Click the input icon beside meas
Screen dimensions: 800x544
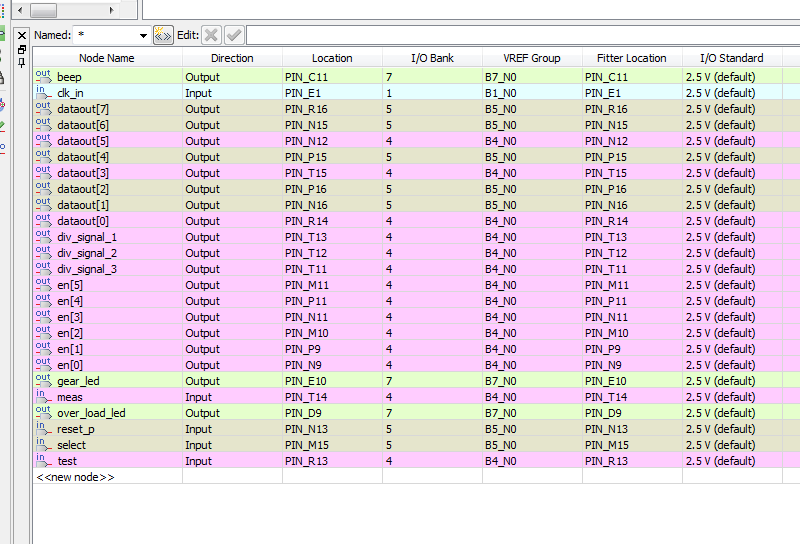(x=43, y=397)
